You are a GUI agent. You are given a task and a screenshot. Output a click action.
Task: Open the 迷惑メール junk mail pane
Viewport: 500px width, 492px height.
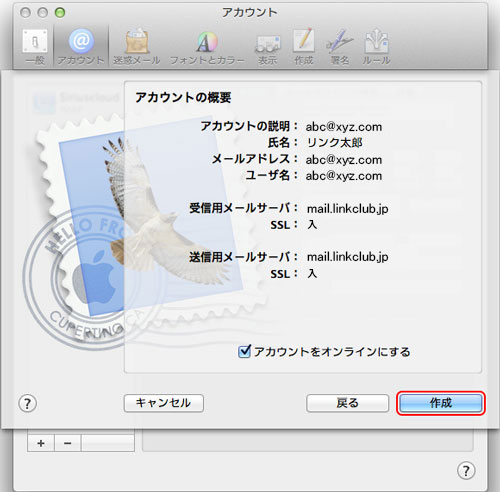point(137,46)
